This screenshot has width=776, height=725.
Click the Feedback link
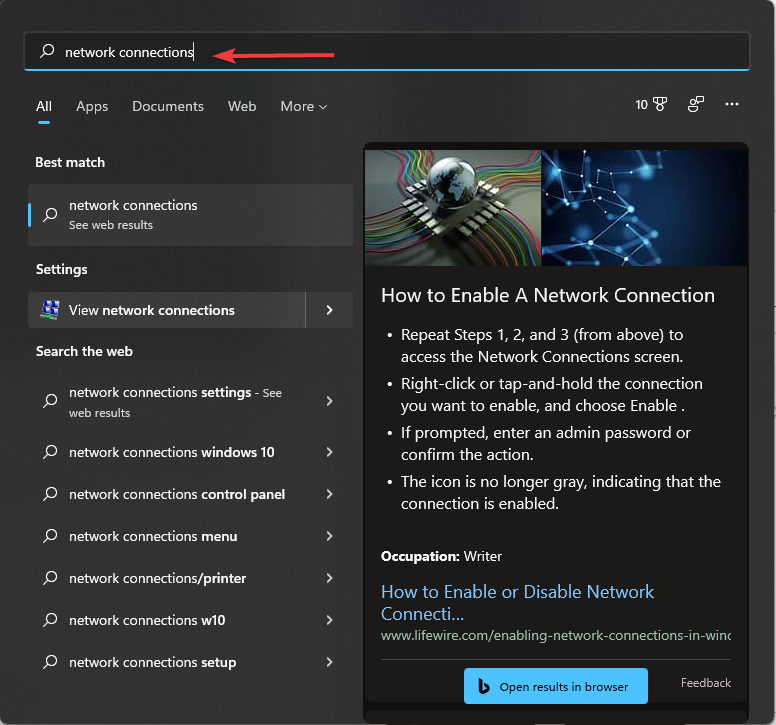point(705,683)
